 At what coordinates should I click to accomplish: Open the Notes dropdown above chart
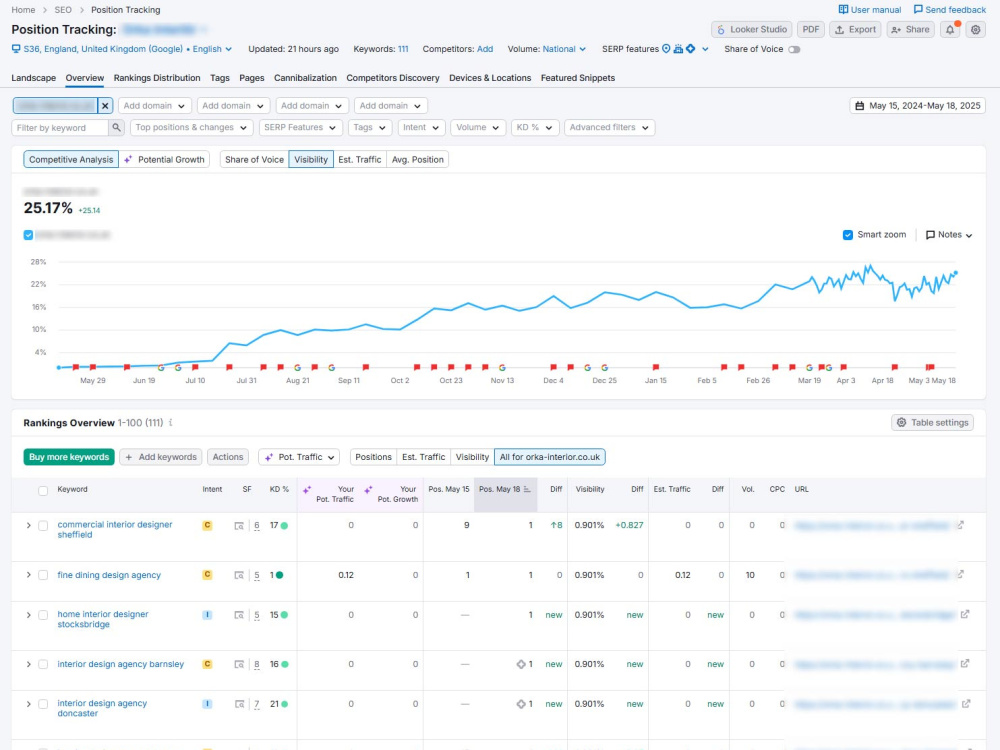(x=948, y=235)
